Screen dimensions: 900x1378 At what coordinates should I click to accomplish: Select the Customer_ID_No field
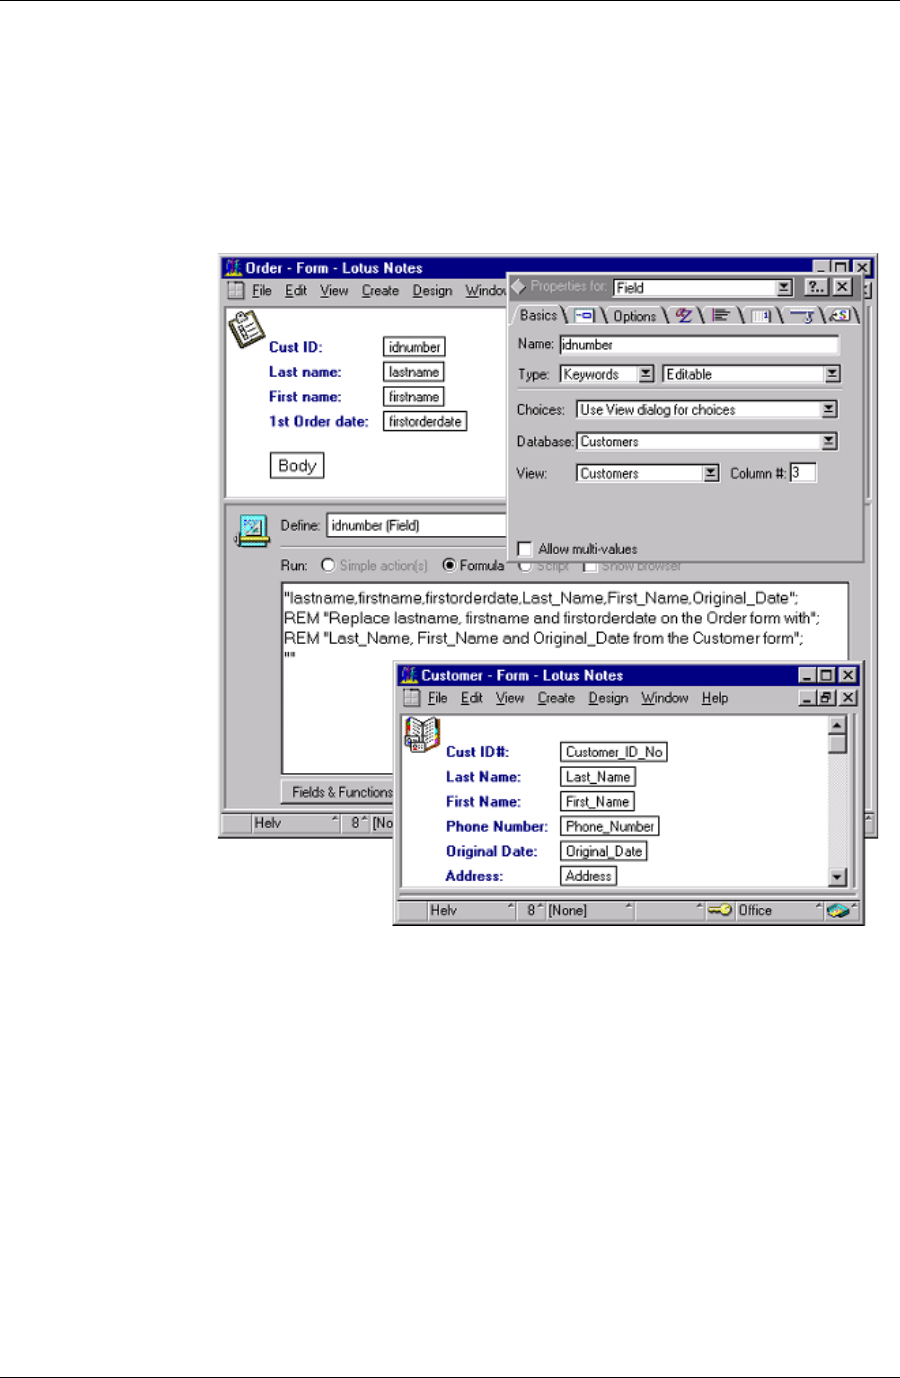(614, 752)
